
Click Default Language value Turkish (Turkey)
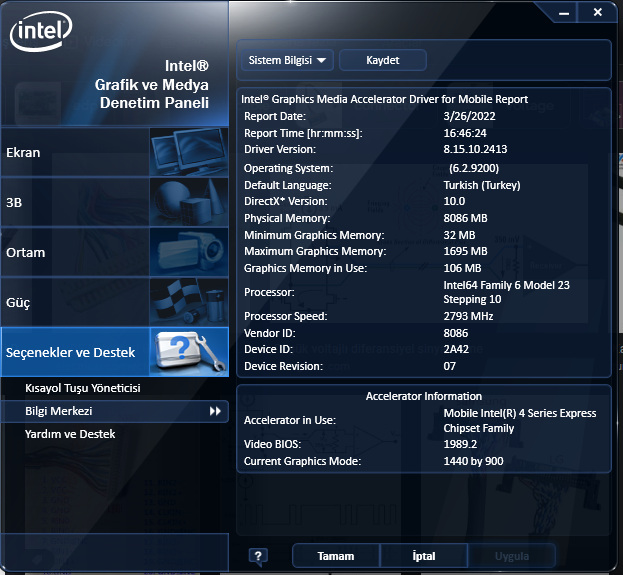coord(482,185)
